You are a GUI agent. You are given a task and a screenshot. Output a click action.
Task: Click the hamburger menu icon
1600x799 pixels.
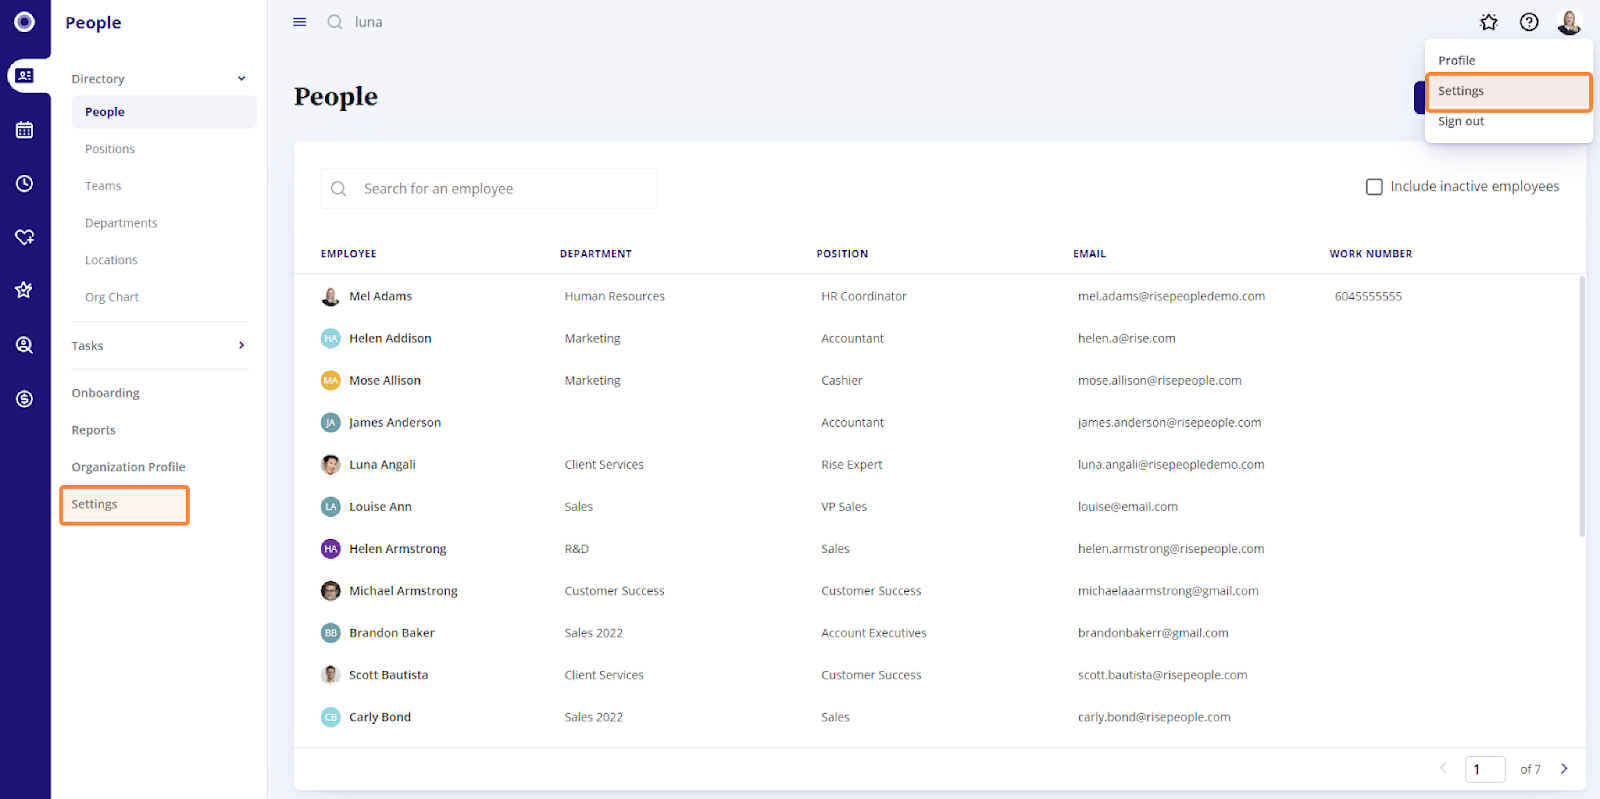point(299,22)
